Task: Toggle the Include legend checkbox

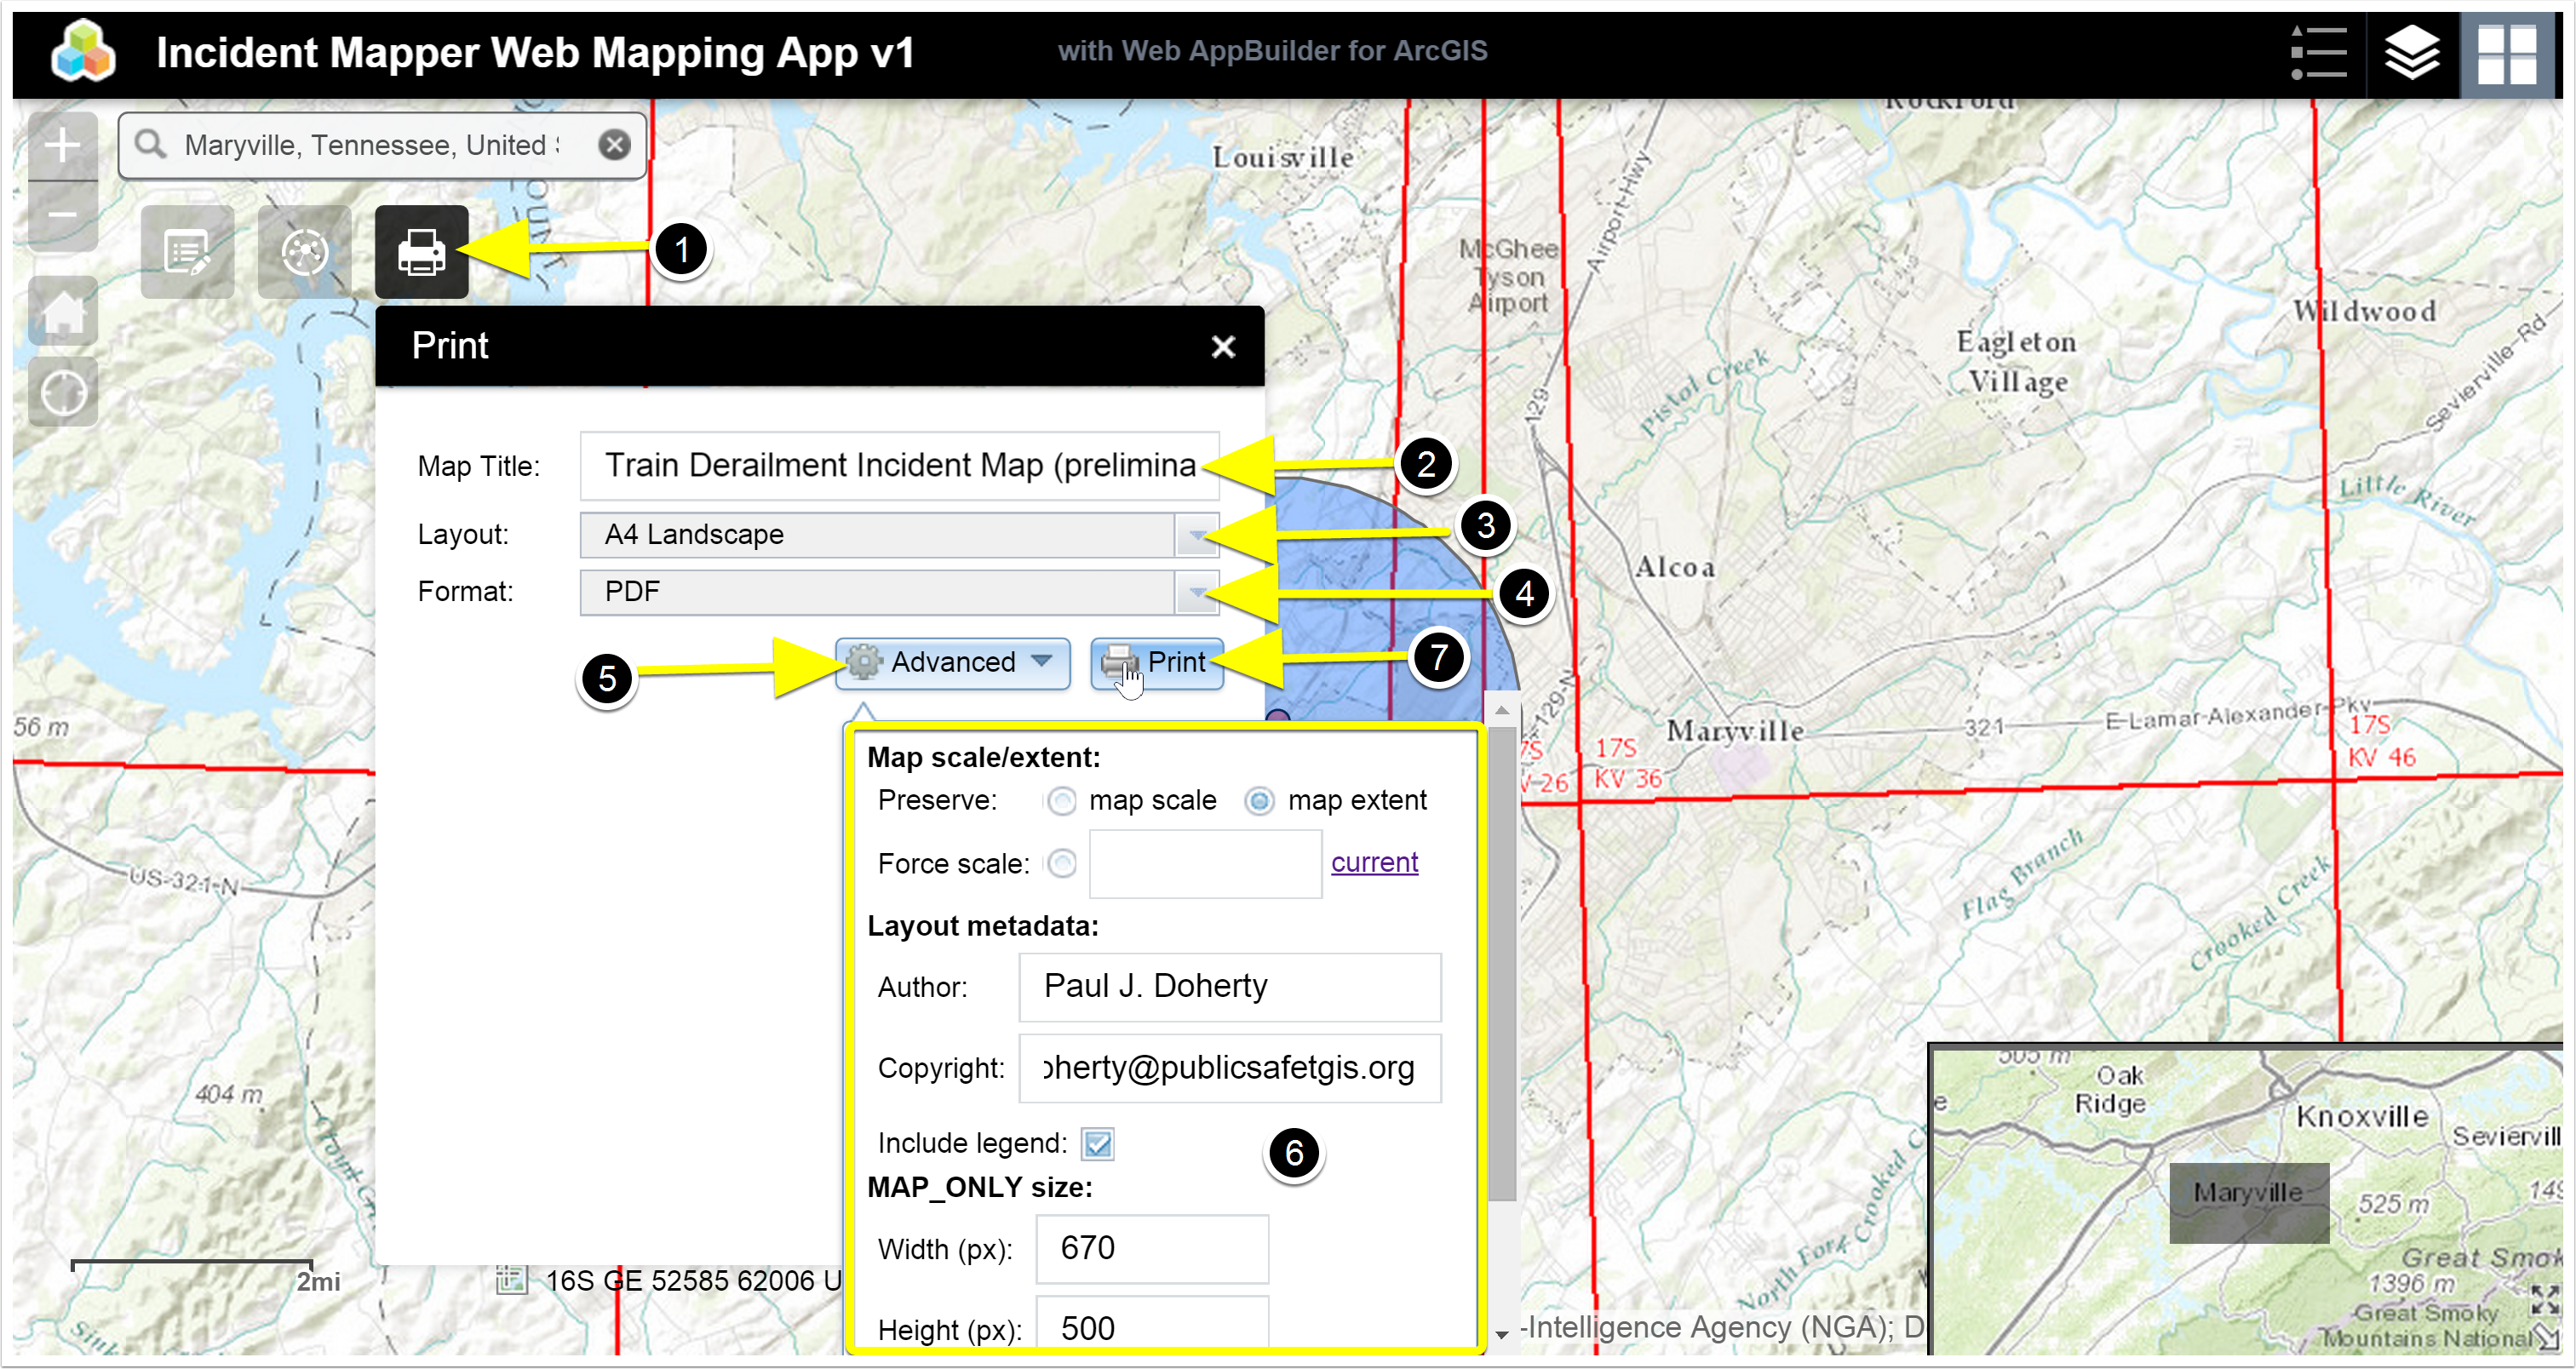Action: click(x=1098, y=1143)
